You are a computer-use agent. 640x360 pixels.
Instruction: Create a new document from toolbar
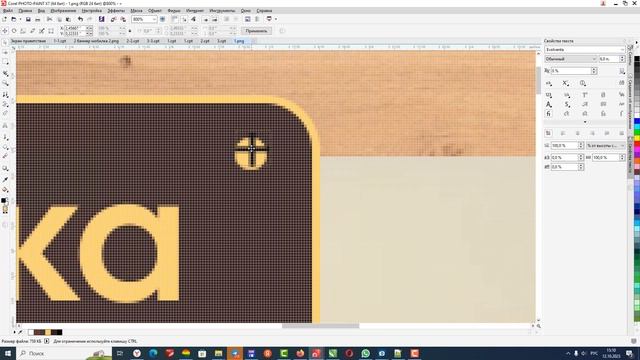tap(4, 19)
